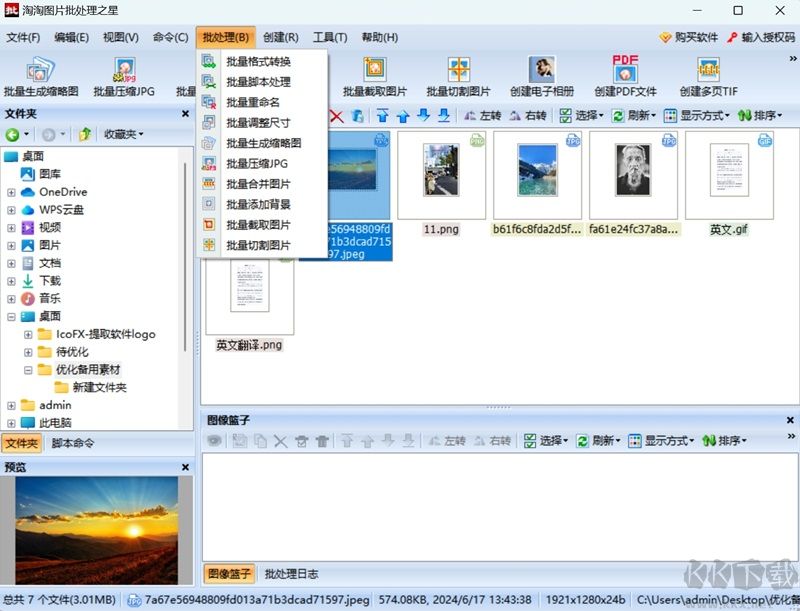Click the 批量截取图片 toolbar icon
This screenshot has height=611, width=800.
pyautogui.click(x=375, y=76)
